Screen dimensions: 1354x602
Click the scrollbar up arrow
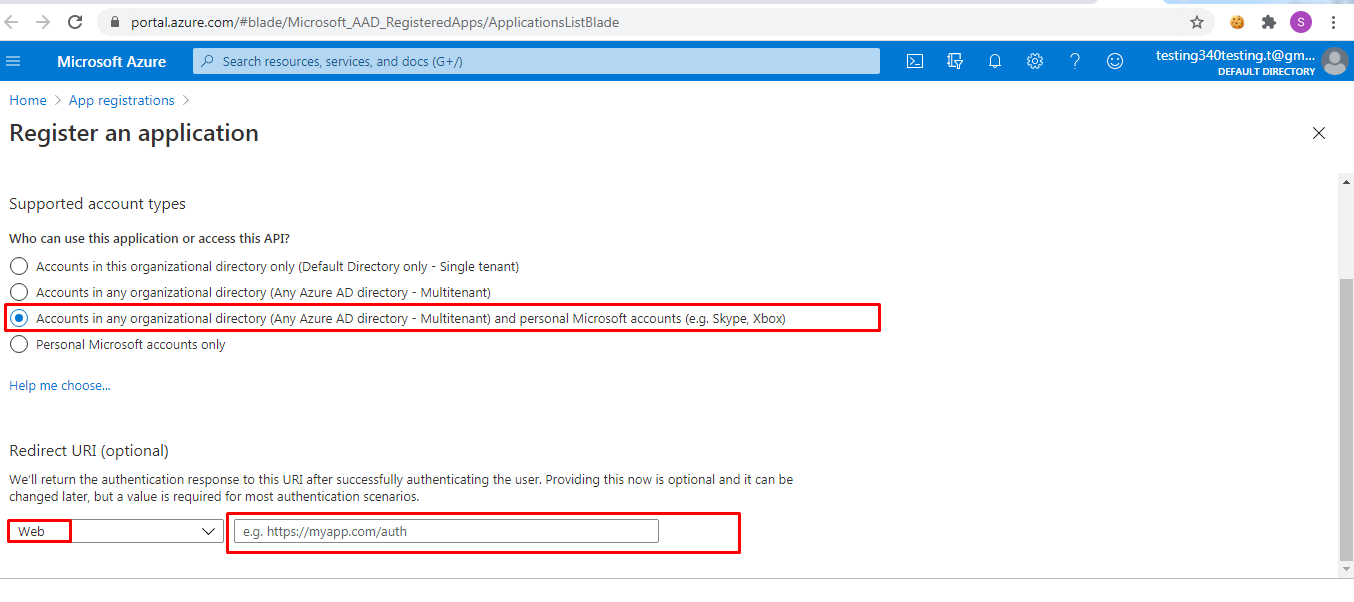click(x=1345, y=181)
